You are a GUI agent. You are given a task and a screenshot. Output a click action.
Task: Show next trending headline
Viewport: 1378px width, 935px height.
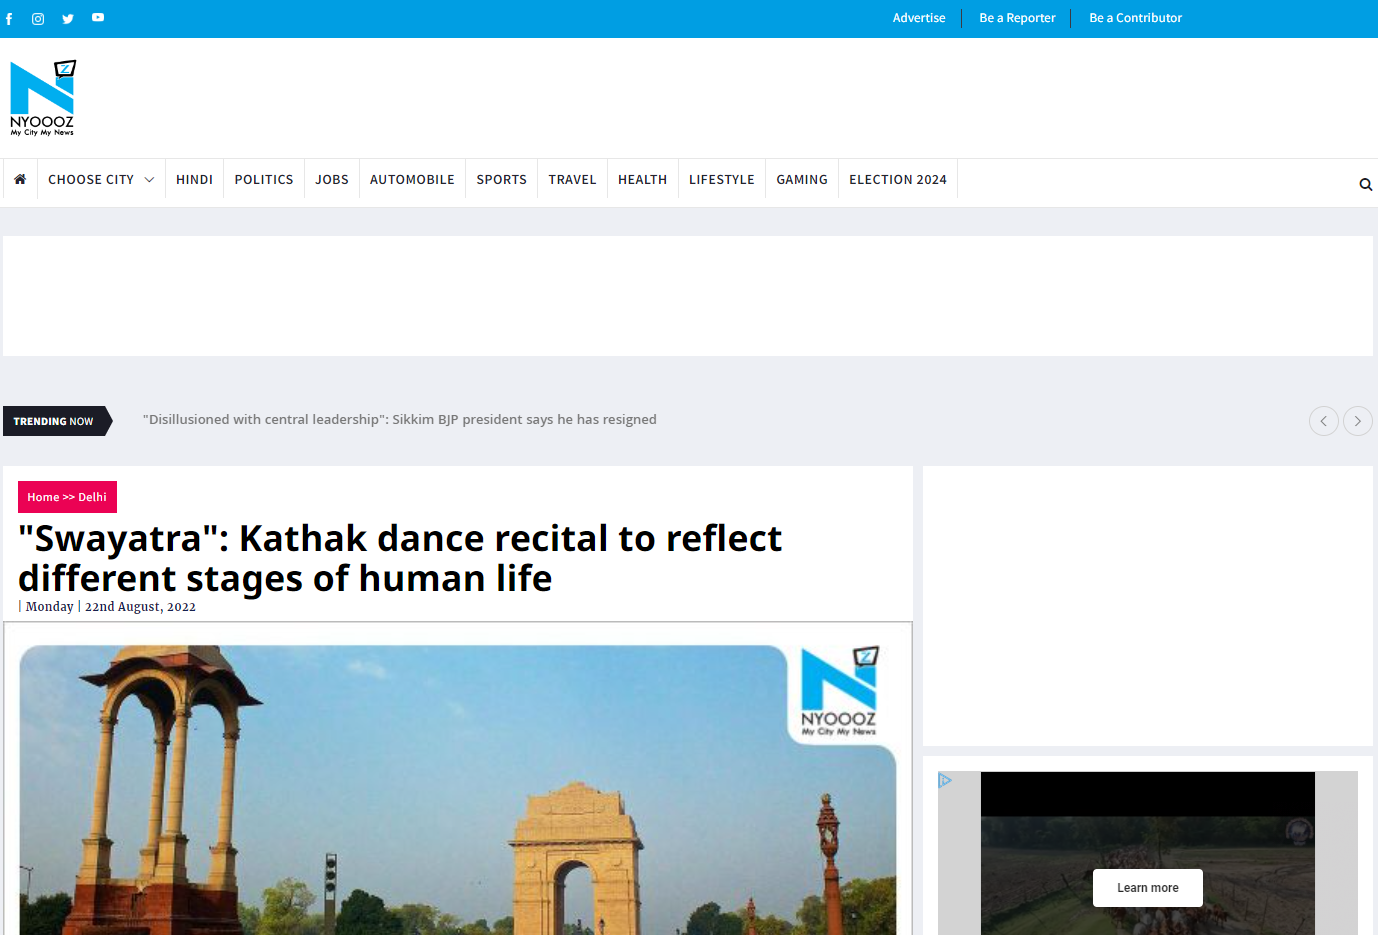[x=1357, y=421]
